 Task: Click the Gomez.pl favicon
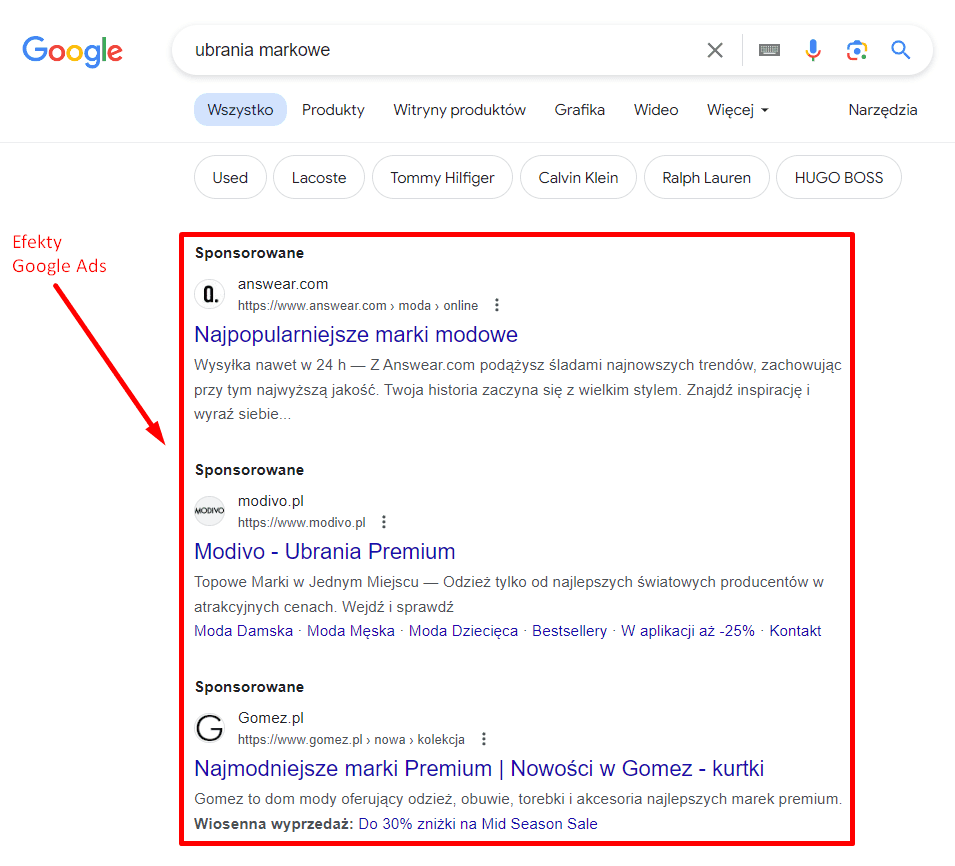click(x=210, y=728)
